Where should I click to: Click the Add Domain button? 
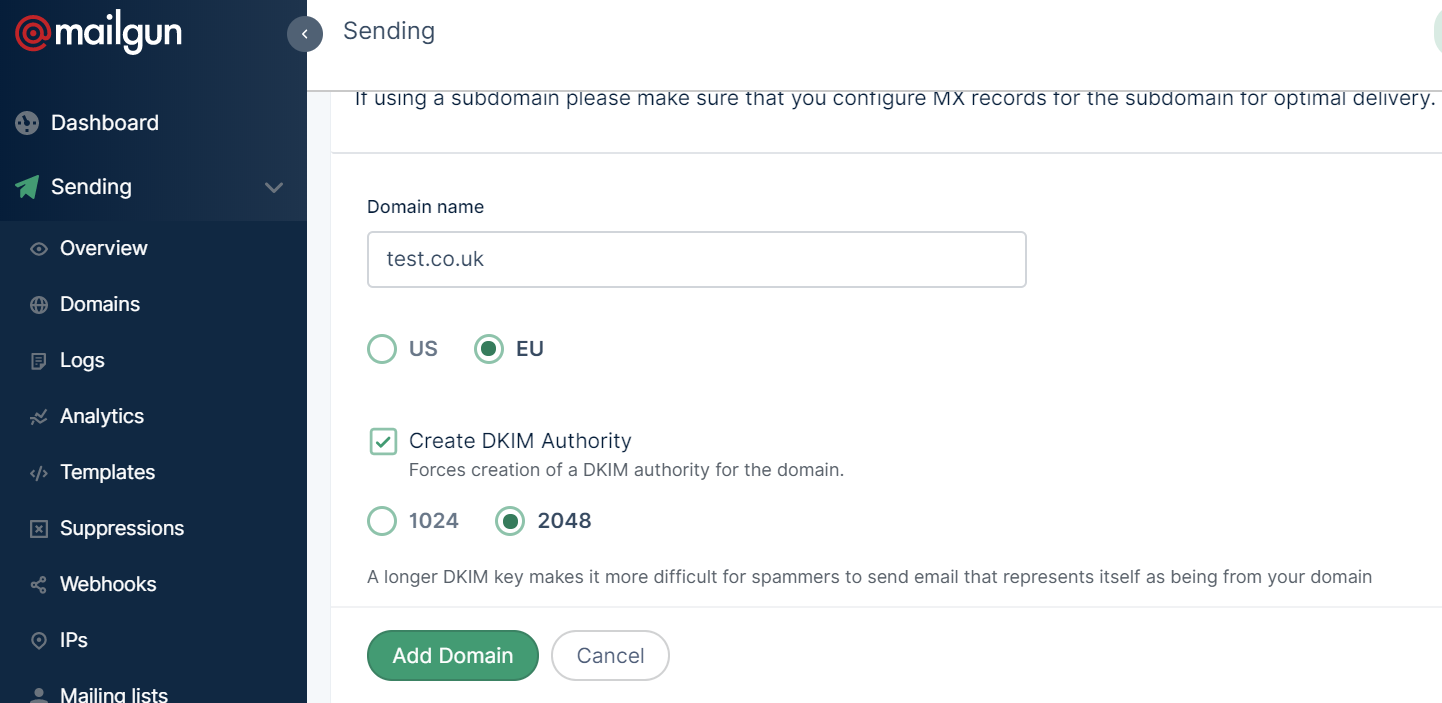click(x=453, y=655)
